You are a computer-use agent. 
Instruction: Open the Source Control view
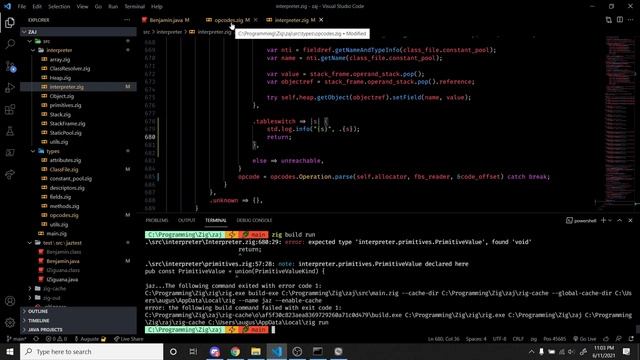coord(10,66)
